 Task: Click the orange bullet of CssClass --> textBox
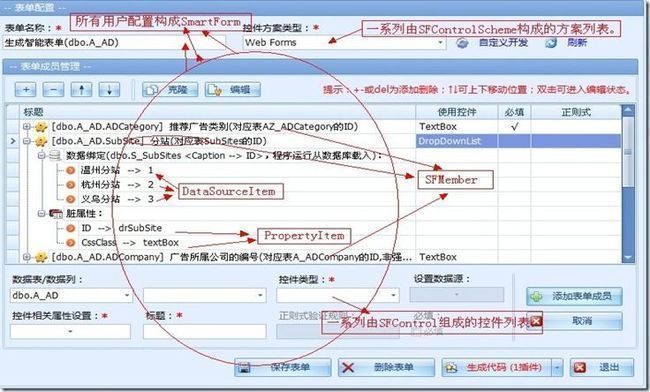[x=70, y=243]
